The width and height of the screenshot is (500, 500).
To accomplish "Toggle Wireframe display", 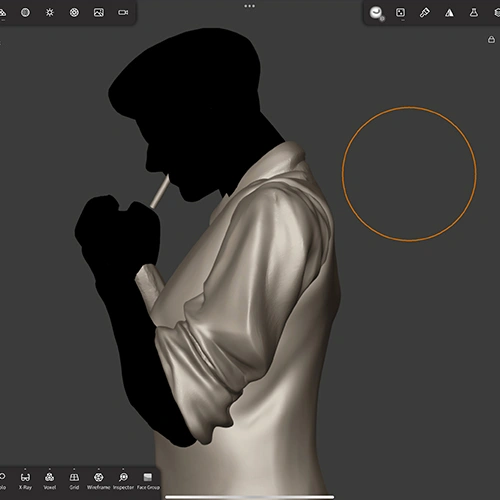I will pyautogui.click(x=98, y=481).
